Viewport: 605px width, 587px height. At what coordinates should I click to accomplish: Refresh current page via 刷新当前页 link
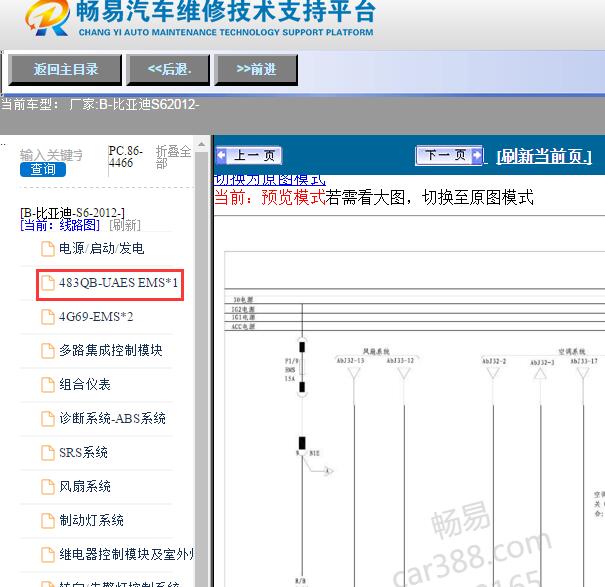544,156
